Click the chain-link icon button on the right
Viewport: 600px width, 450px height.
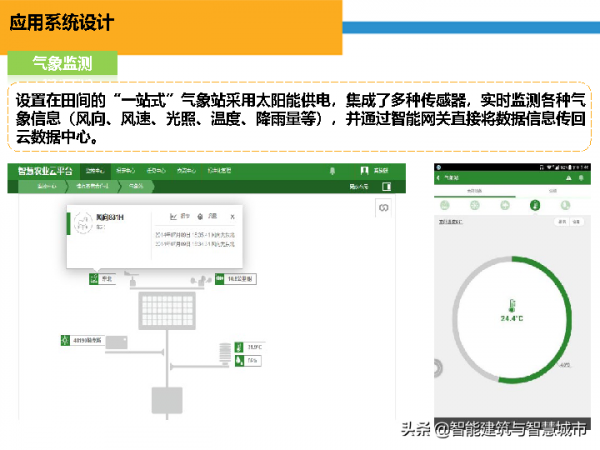[383, 208]
